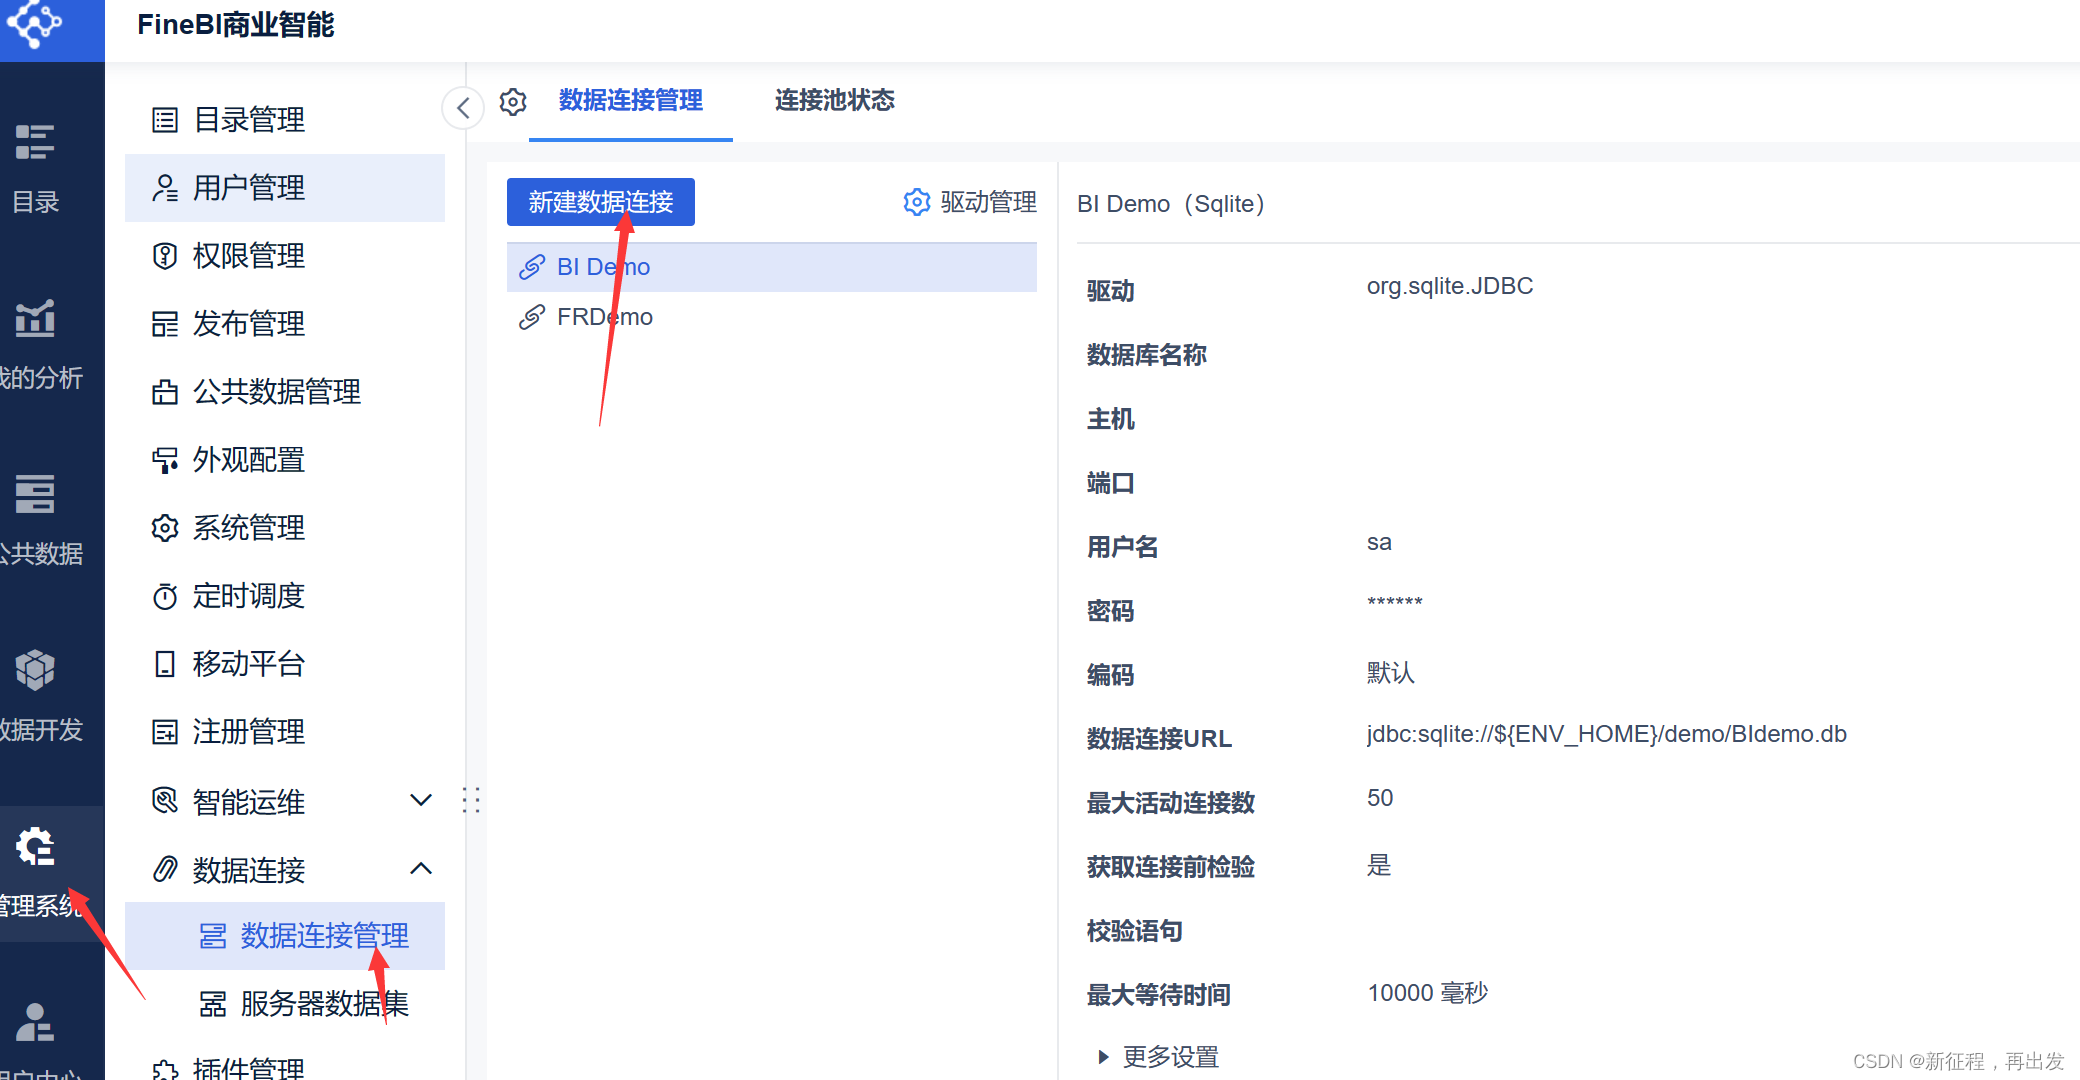Click the 外观配置 paint roller icon
This screenshot has width=2080, height=1080.
[165, 460]
